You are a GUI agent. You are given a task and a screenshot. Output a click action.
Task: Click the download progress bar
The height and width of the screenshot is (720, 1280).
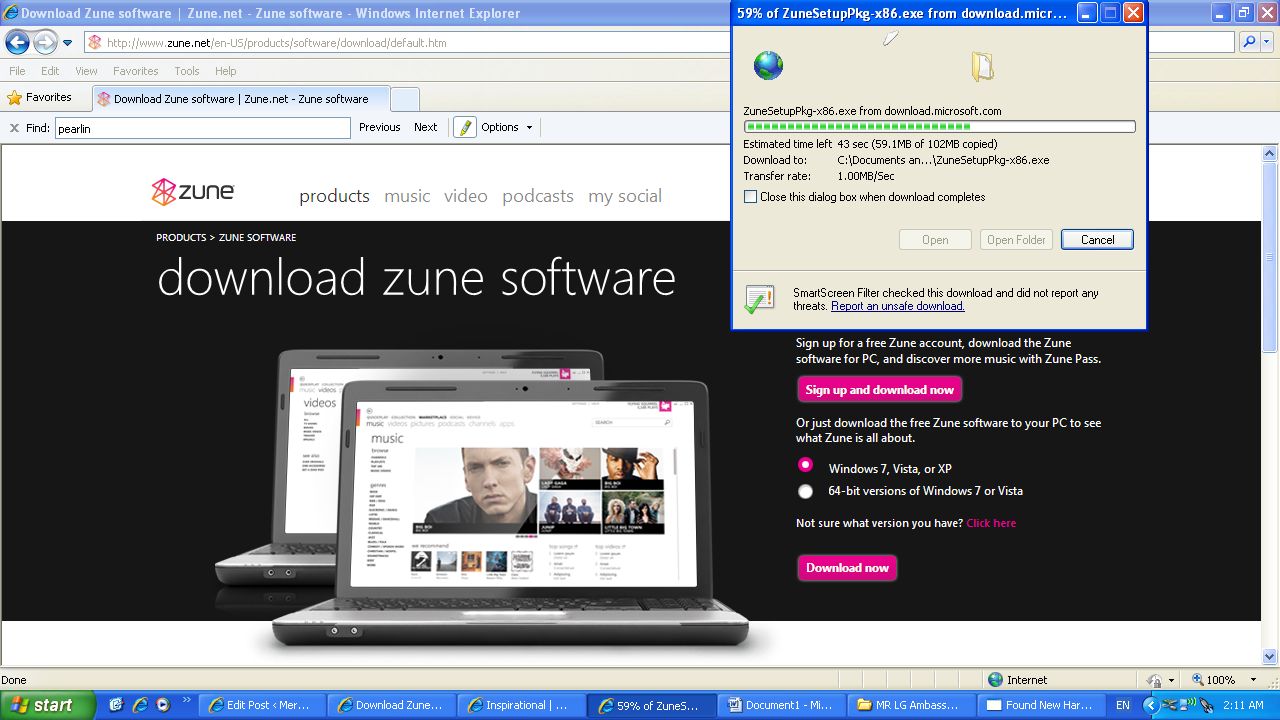click(940, 127)
